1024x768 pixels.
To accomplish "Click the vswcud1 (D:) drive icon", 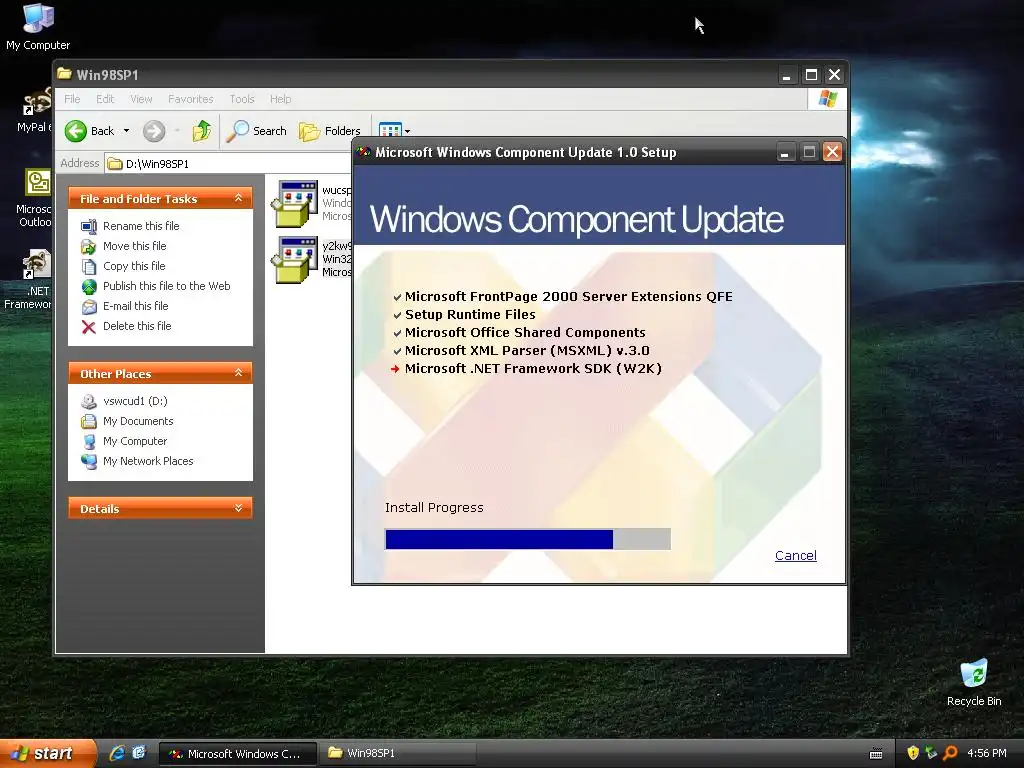I will point(89,401).
